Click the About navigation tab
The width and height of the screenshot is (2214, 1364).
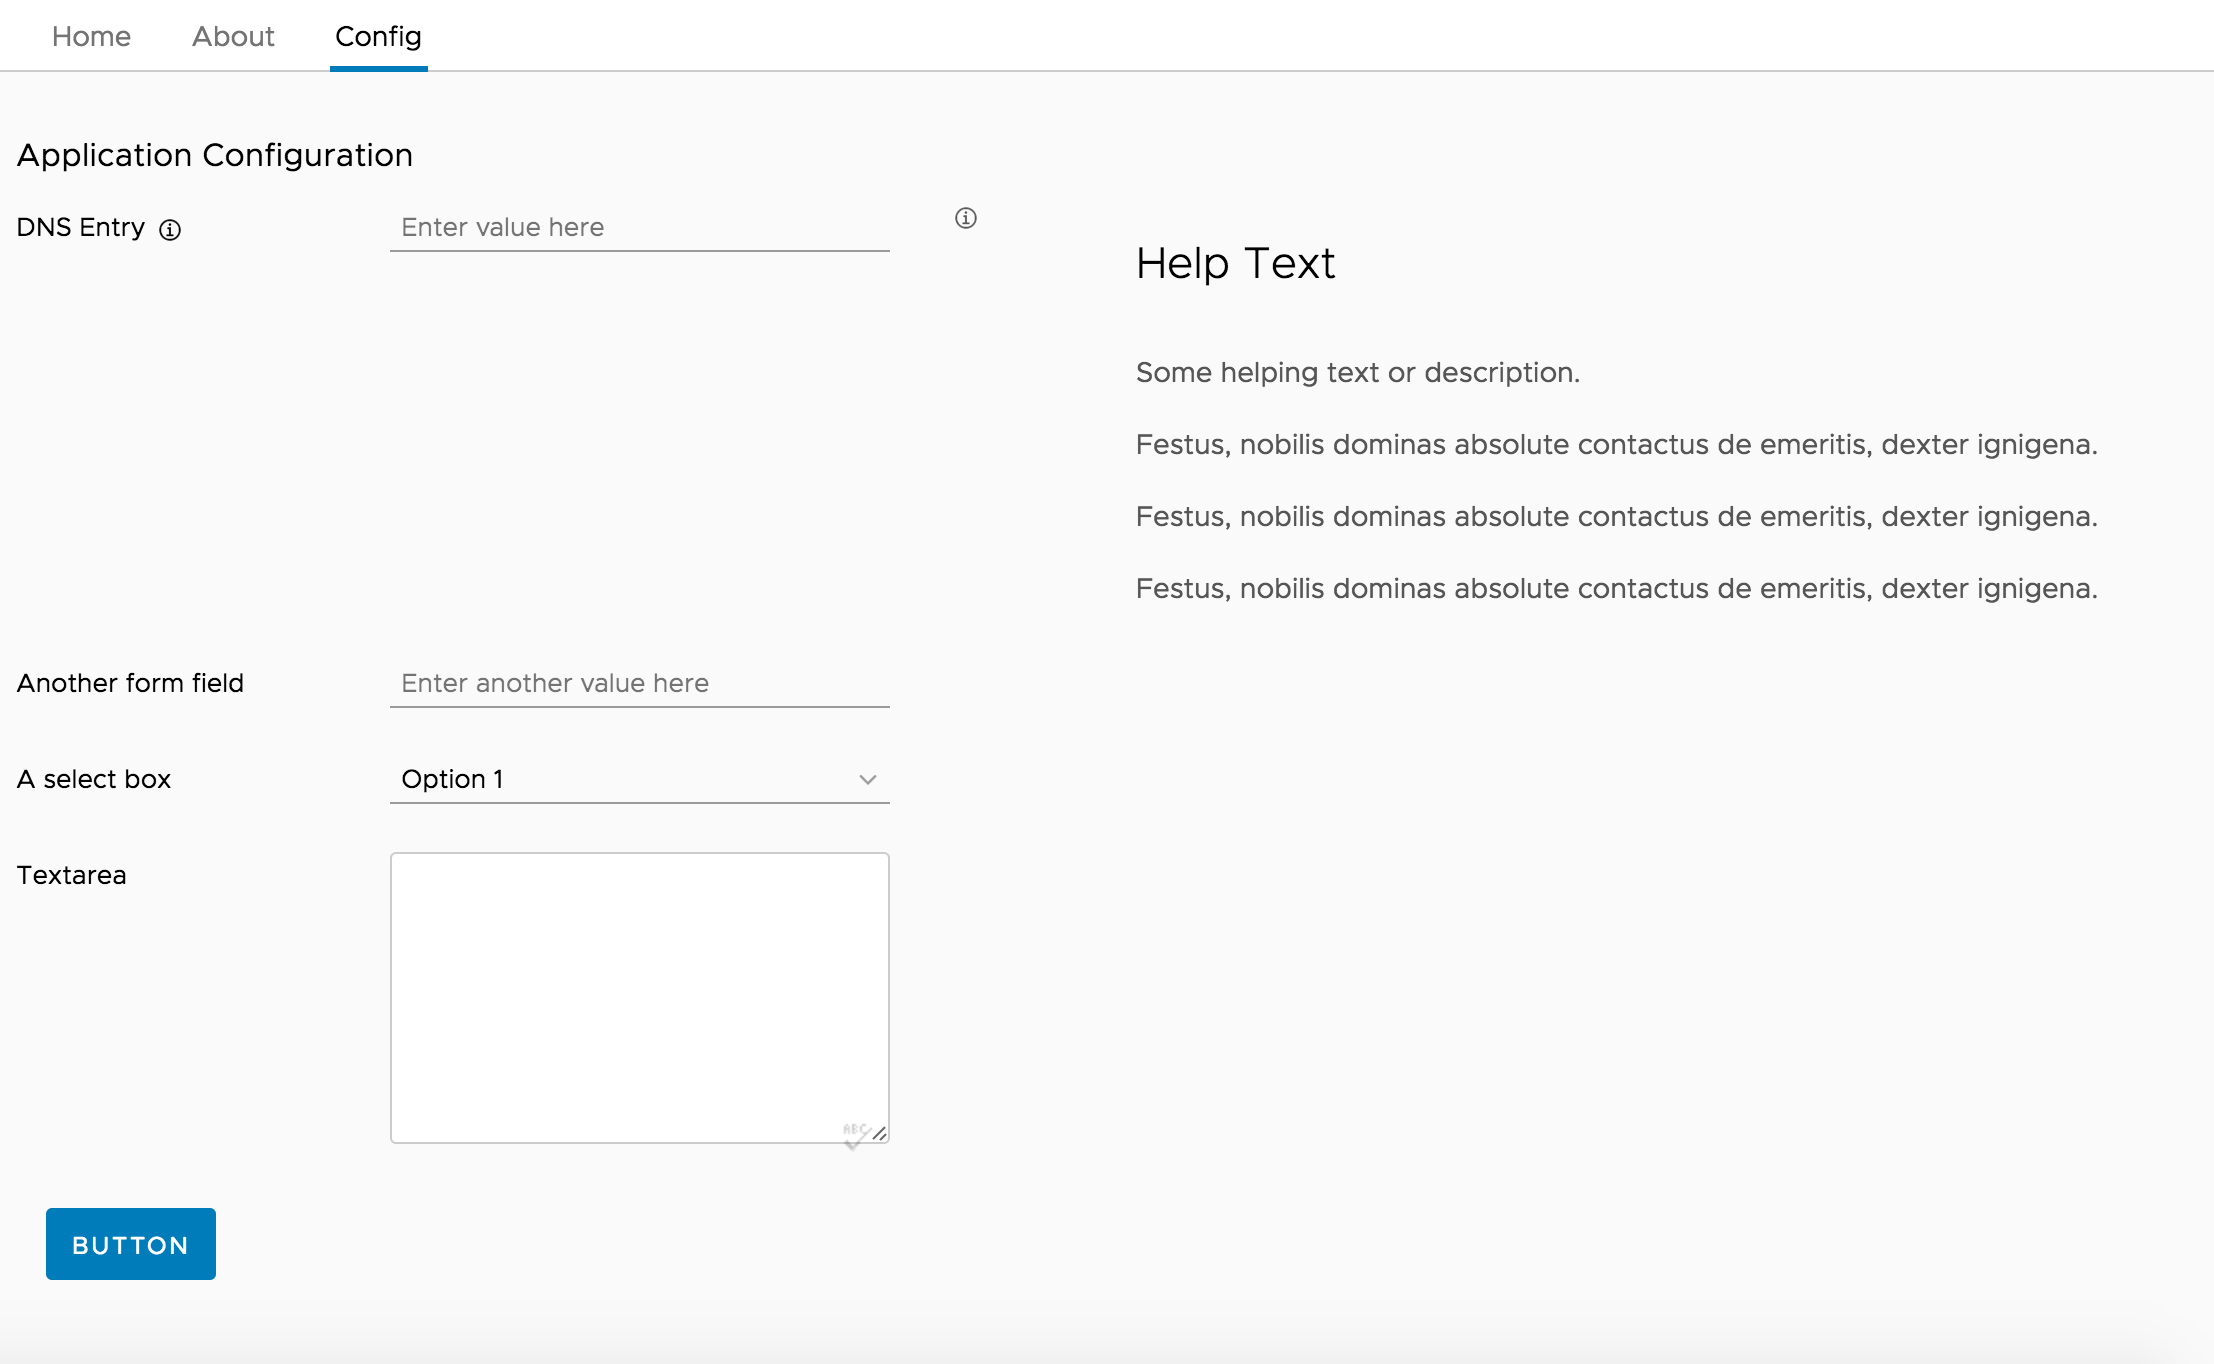(229, 35)
